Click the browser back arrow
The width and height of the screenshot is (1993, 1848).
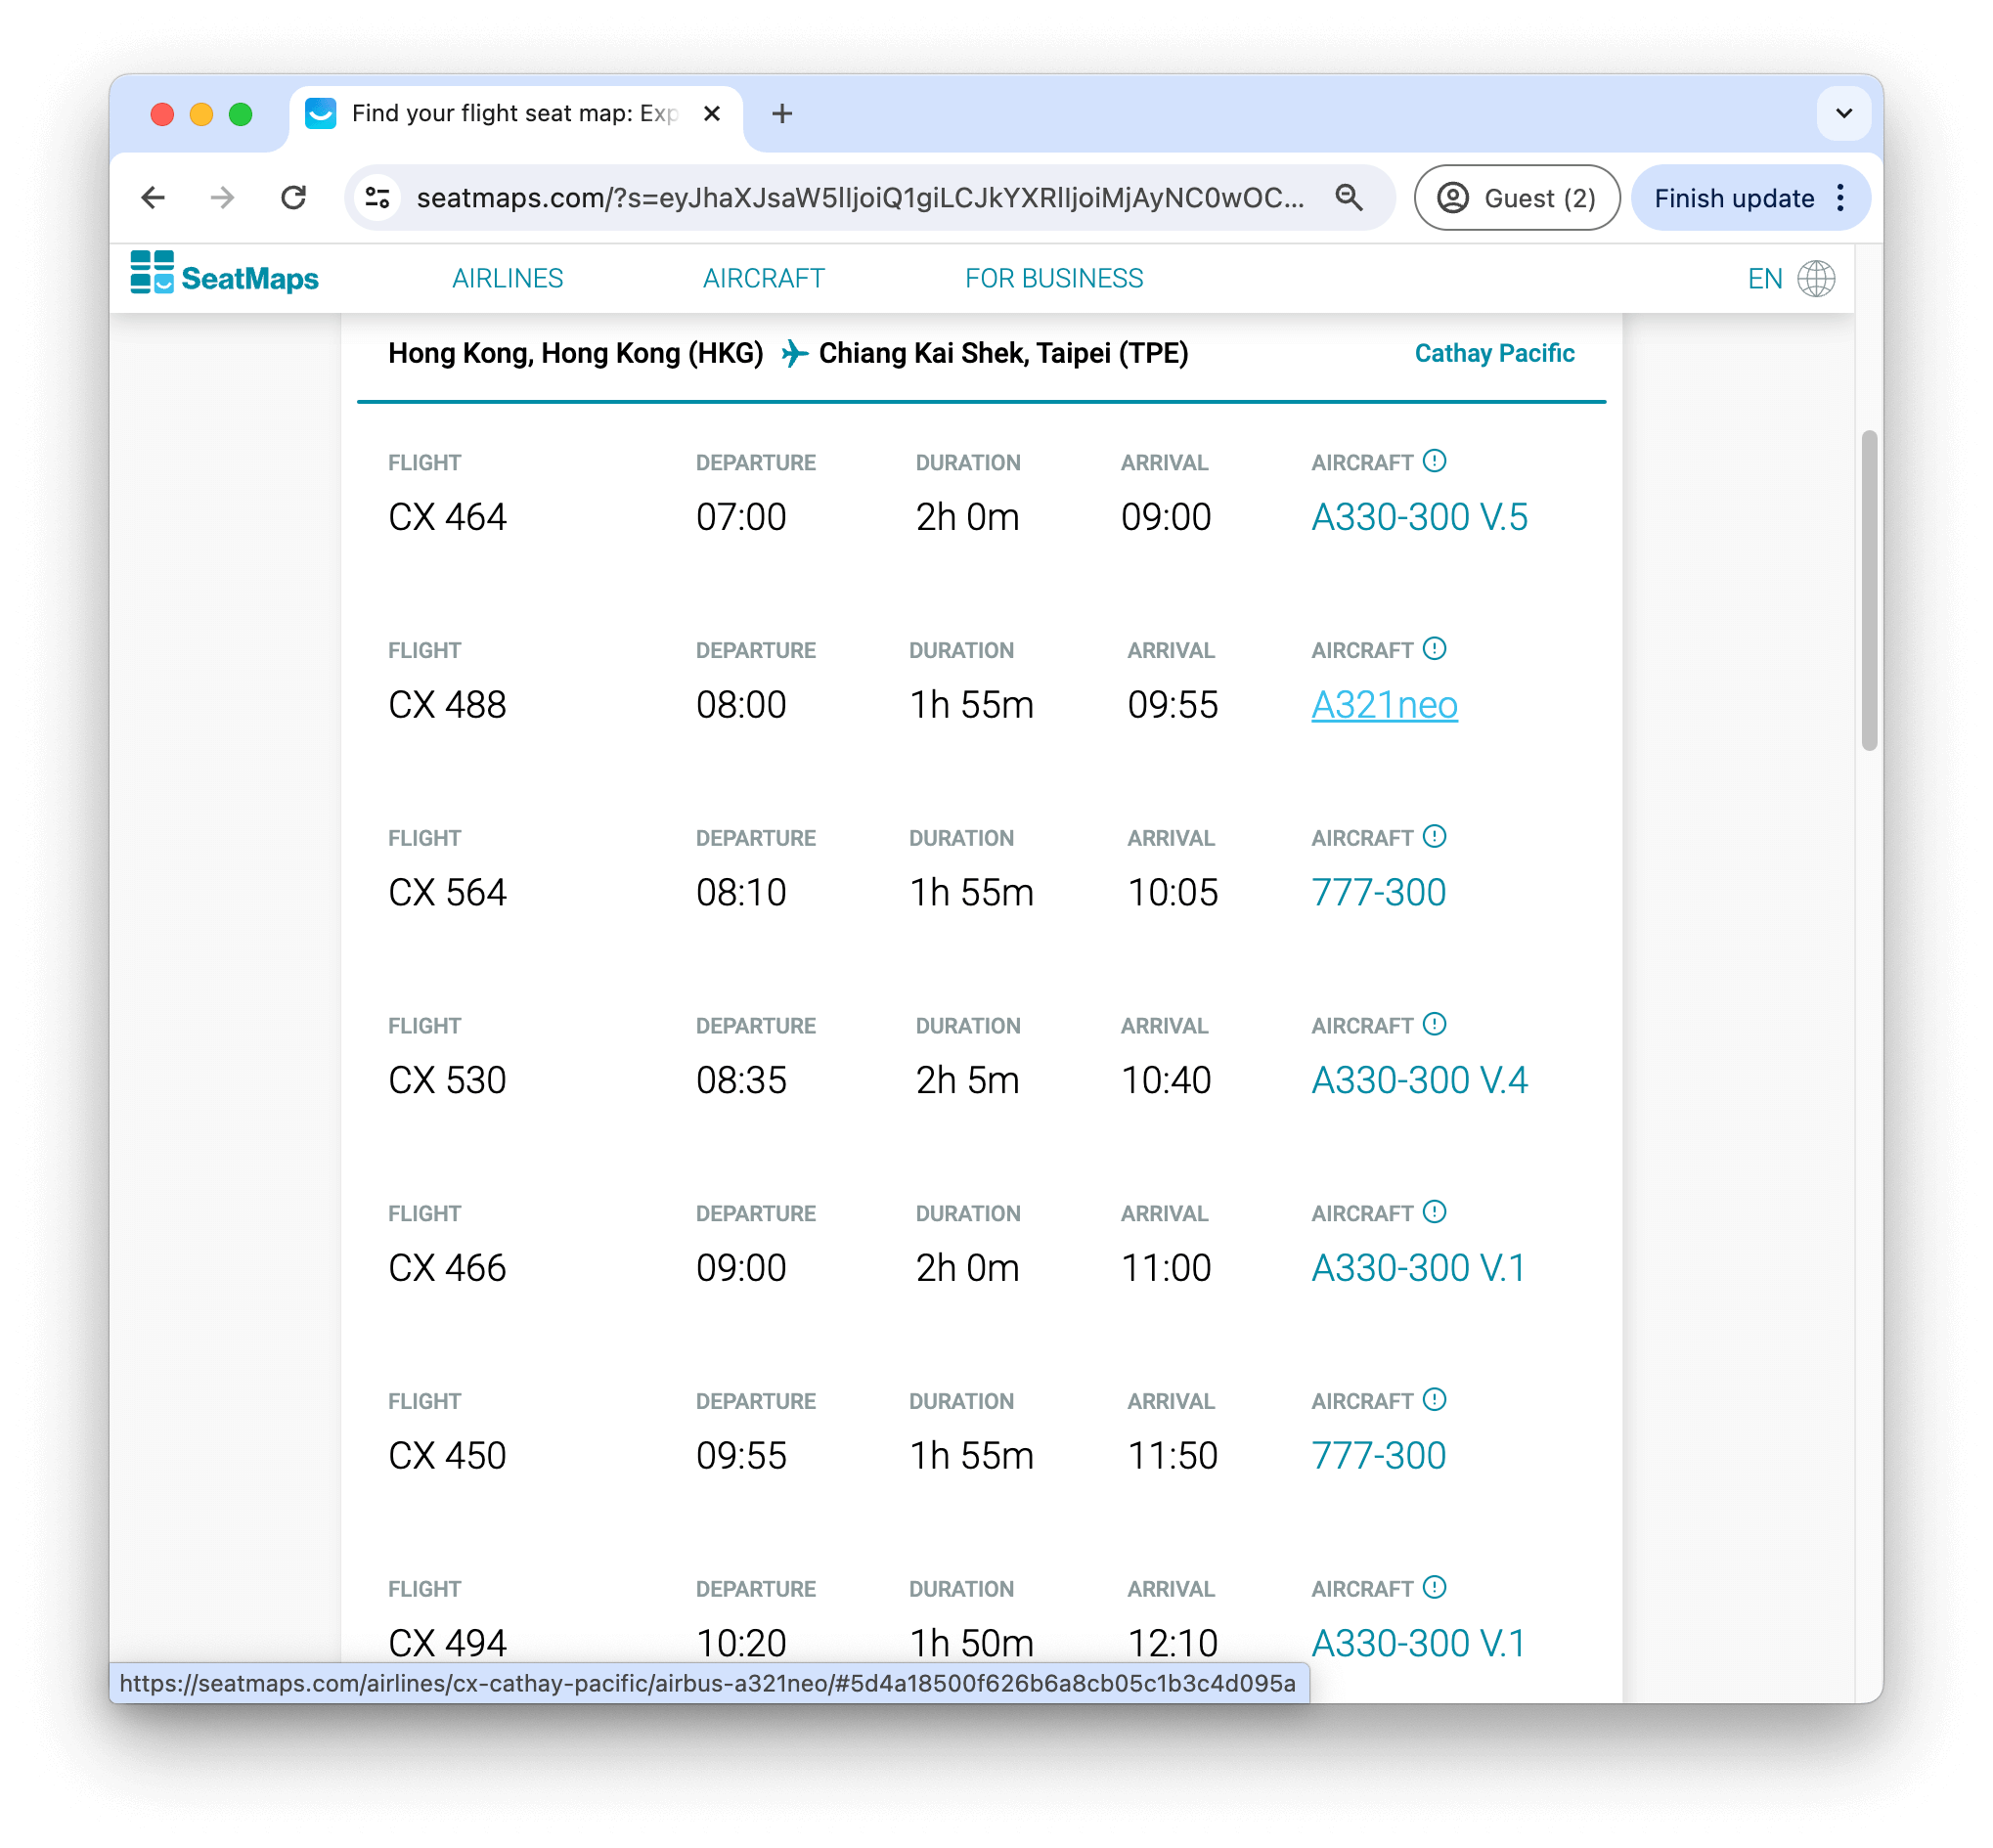tap(153, 198)
